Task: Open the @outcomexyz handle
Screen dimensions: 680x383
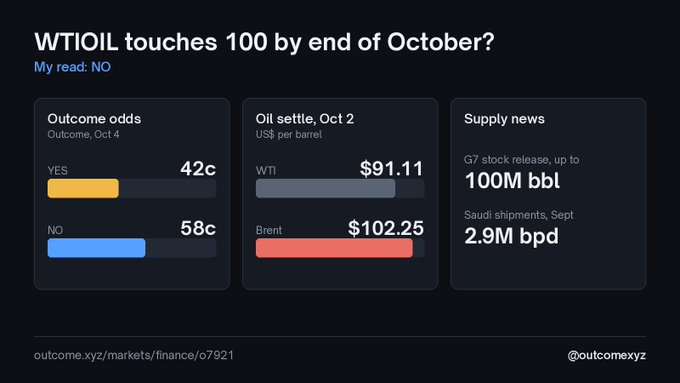Action: (x=606, y=355)
